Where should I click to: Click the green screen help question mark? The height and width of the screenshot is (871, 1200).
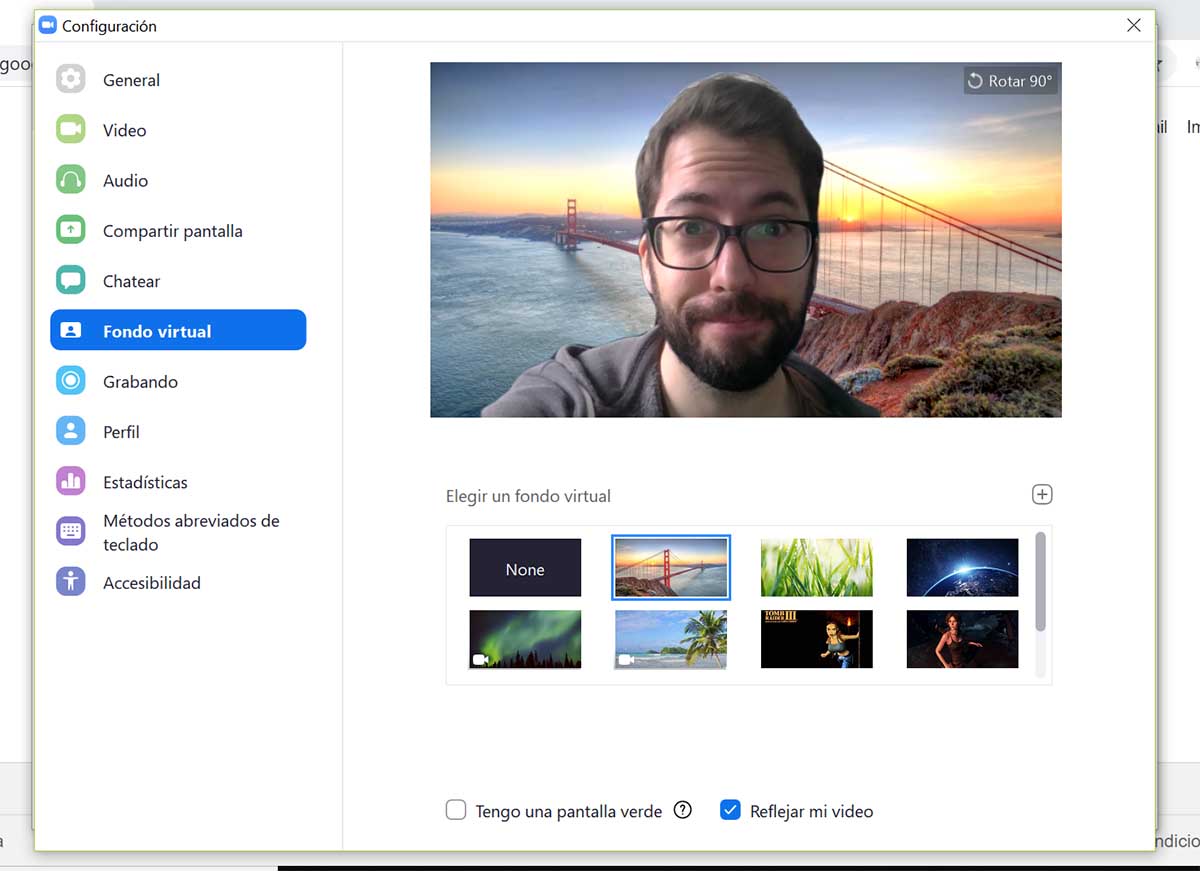click(683, 810)
